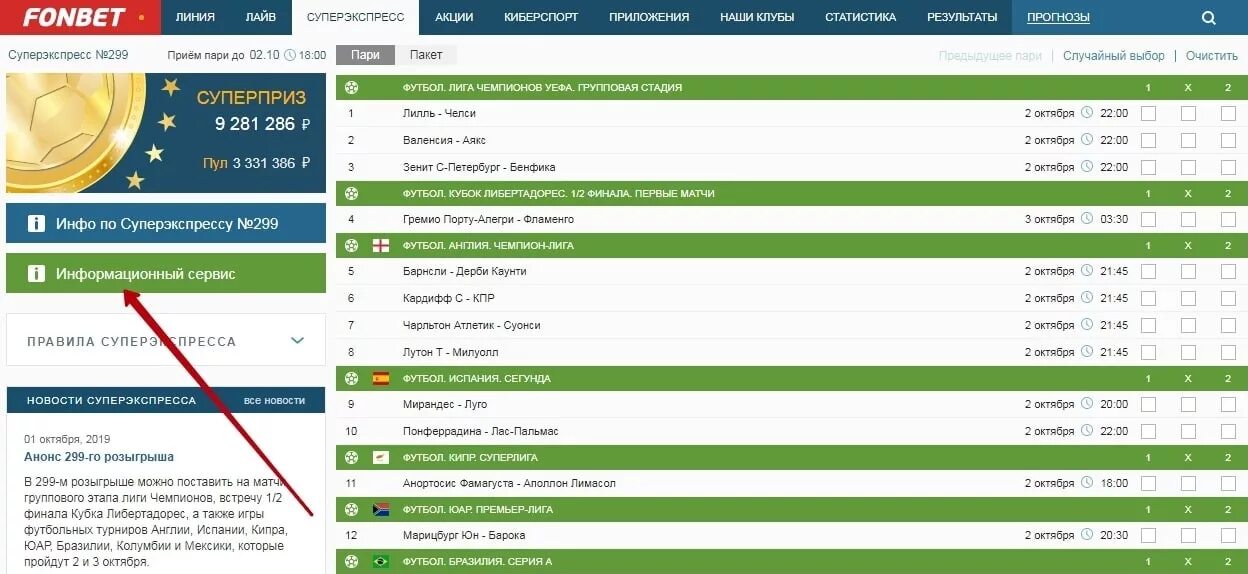This screenshot has width=1248, height=574.
Task: Check away win (2) for Зенит С-Петербург - Бенфика
Action: point(1228,167)
